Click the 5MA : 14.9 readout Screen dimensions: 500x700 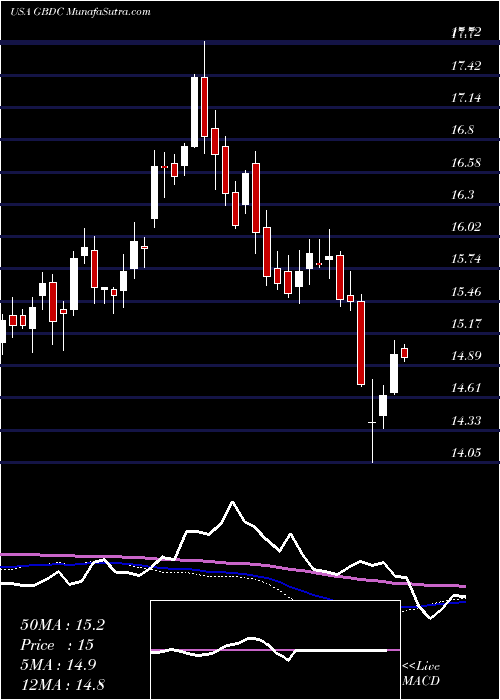pyautogui.click(x=59, y=665)
